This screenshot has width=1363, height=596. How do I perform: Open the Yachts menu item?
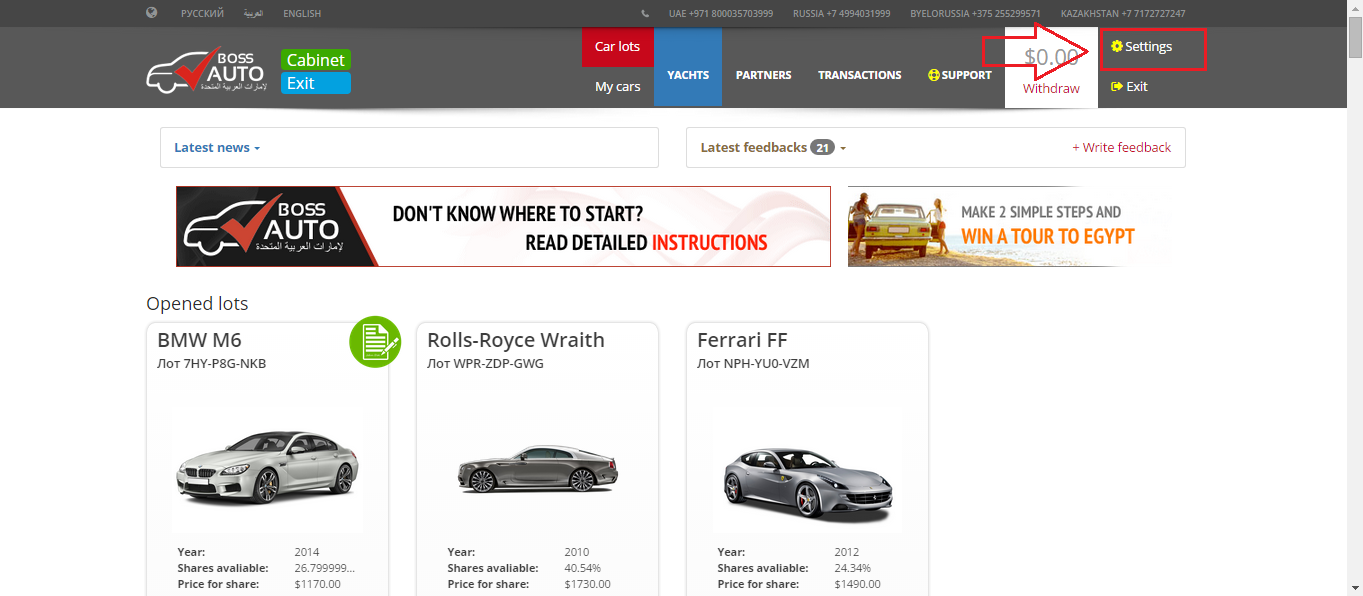tap(688, 67)
